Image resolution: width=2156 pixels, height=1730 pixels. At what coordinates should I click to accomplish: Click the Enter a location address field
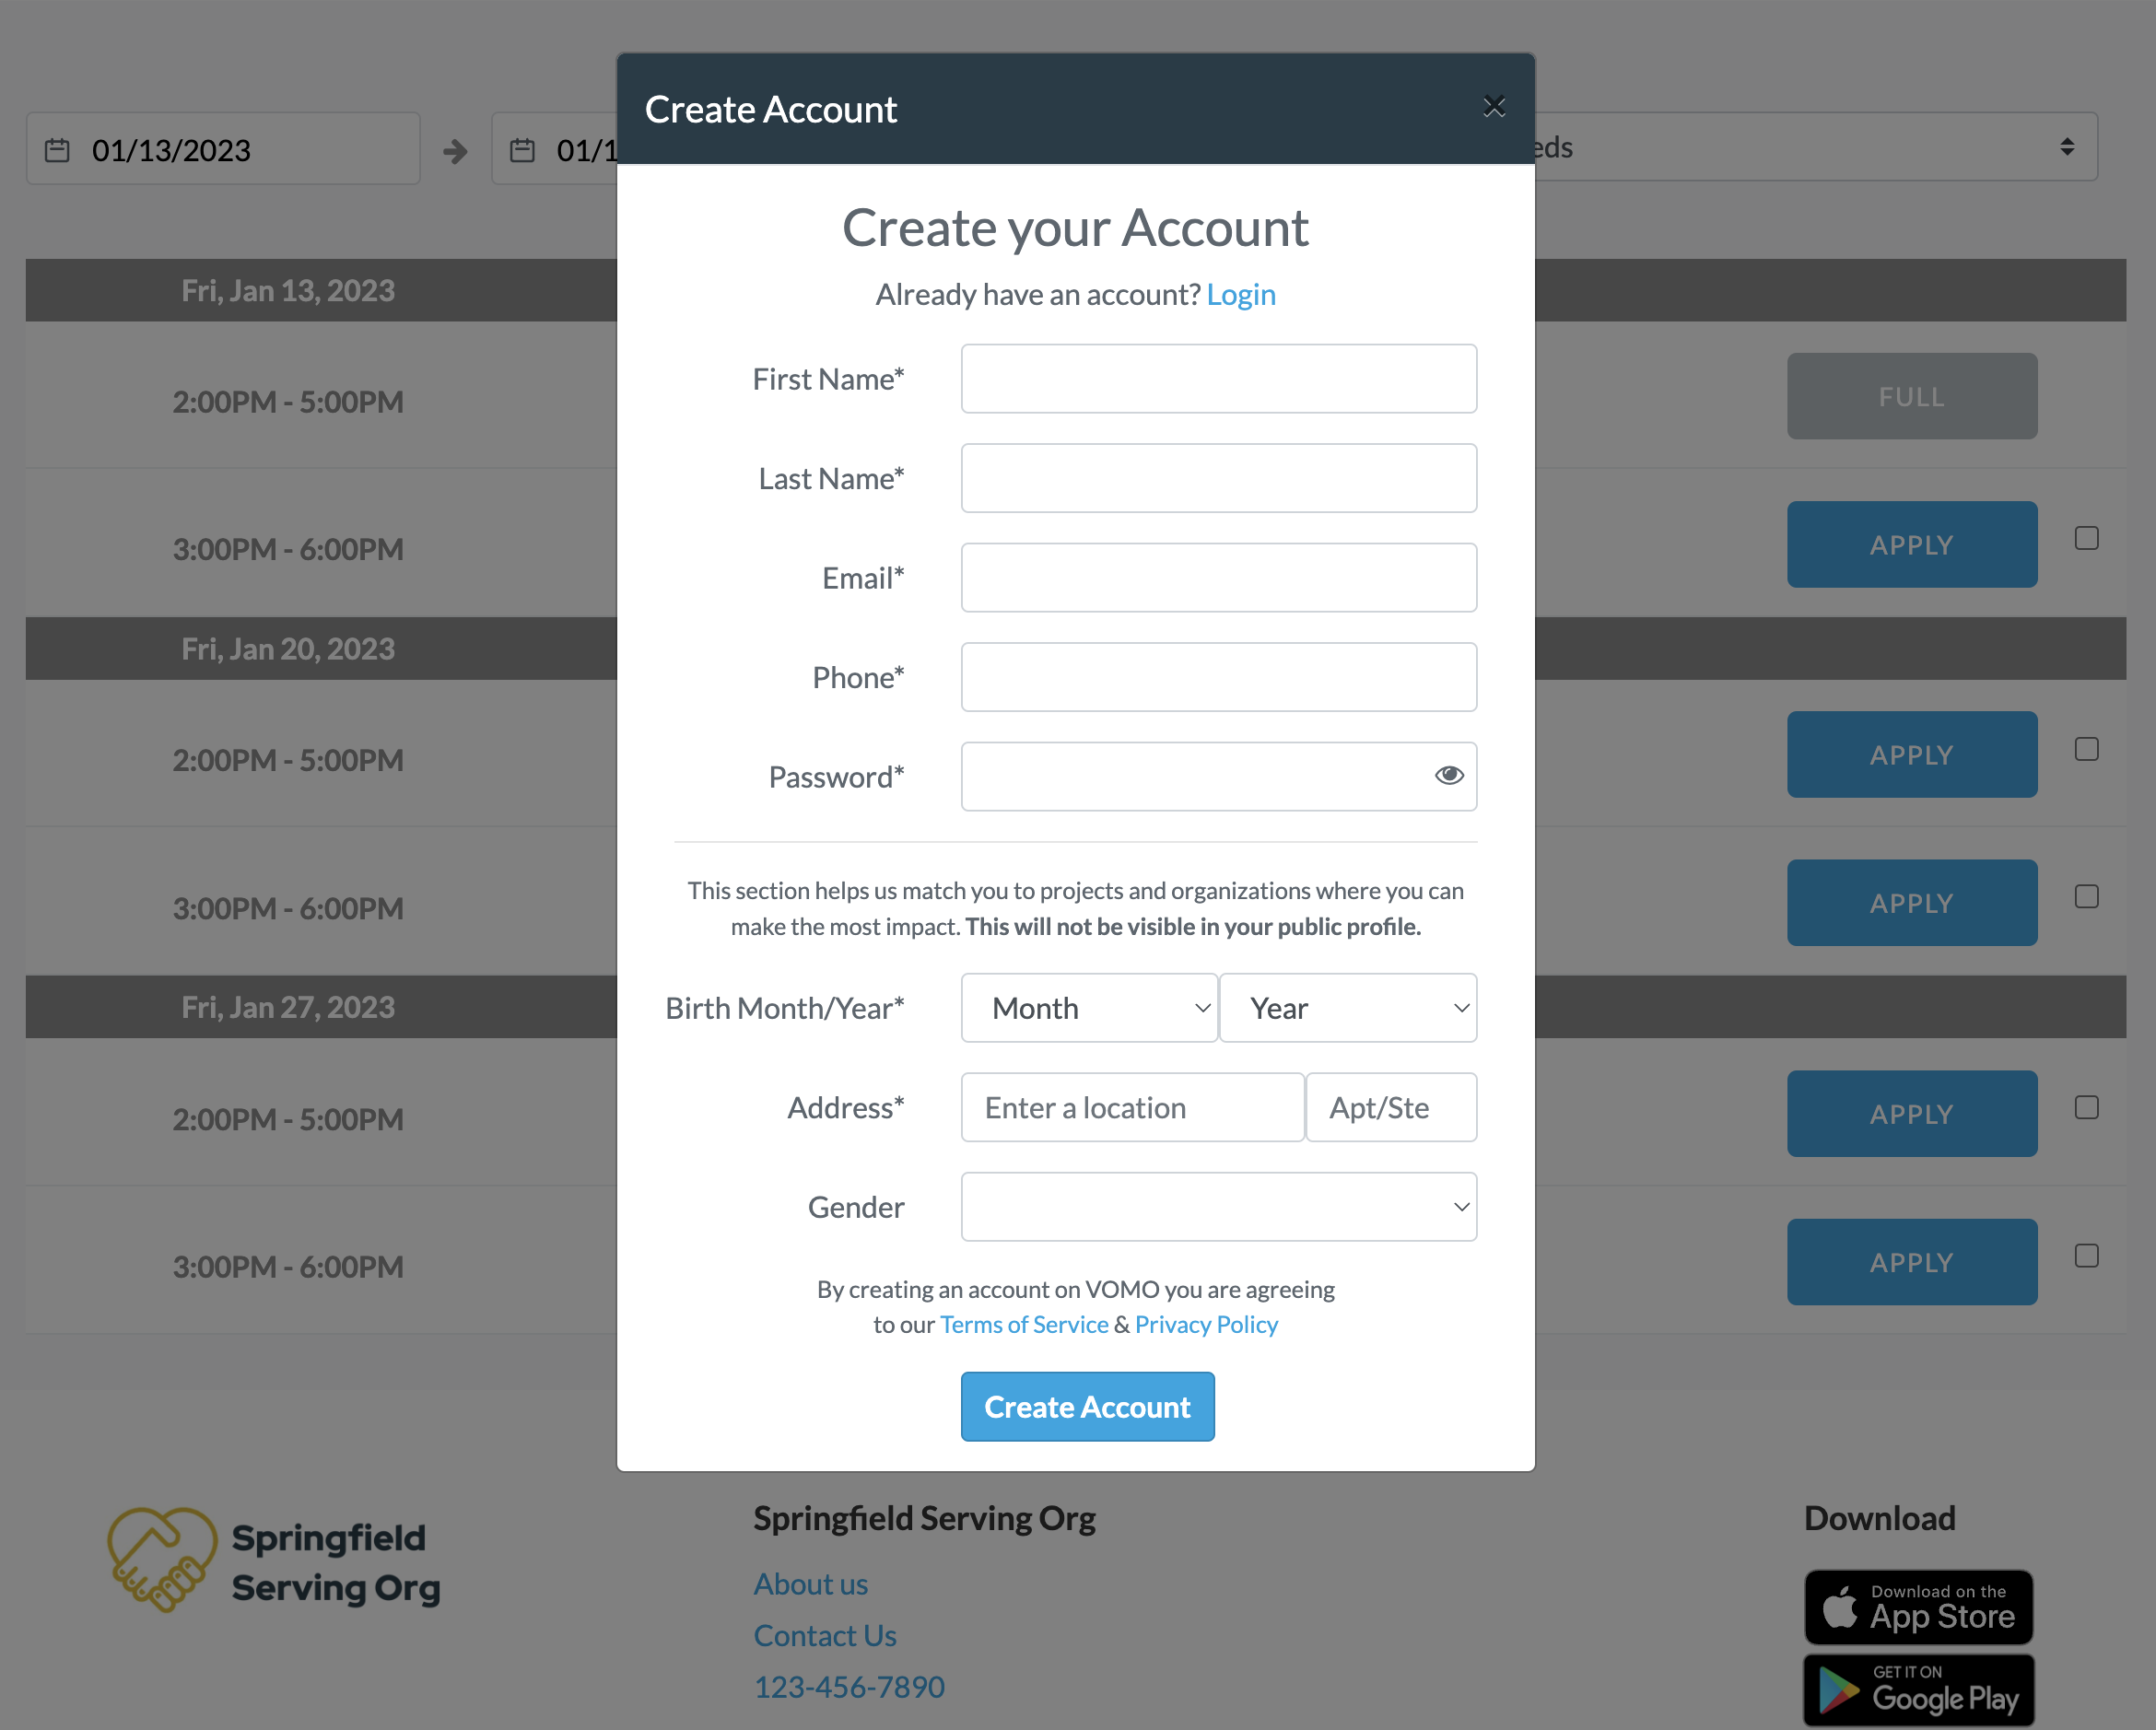(1133, 1107)
